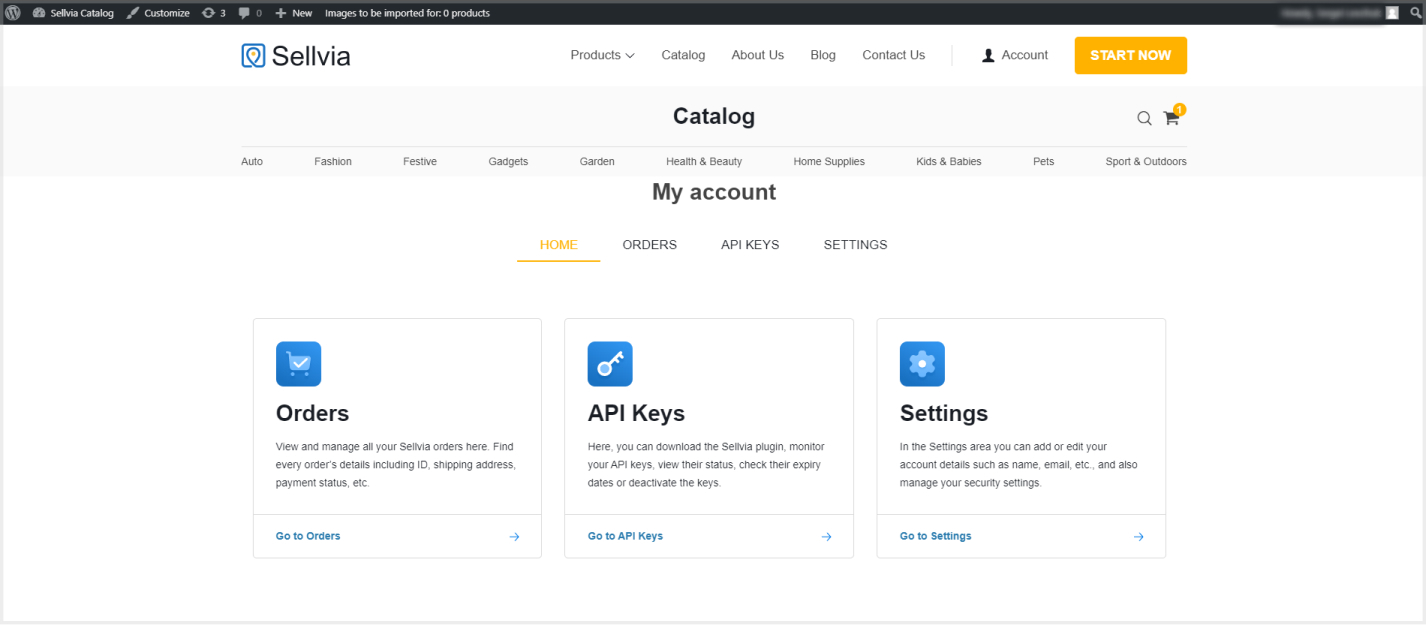This screenshot has height=625, width=1426.
Task: Browse the Sport & Outdoors category
Action: pos(1146,161)
